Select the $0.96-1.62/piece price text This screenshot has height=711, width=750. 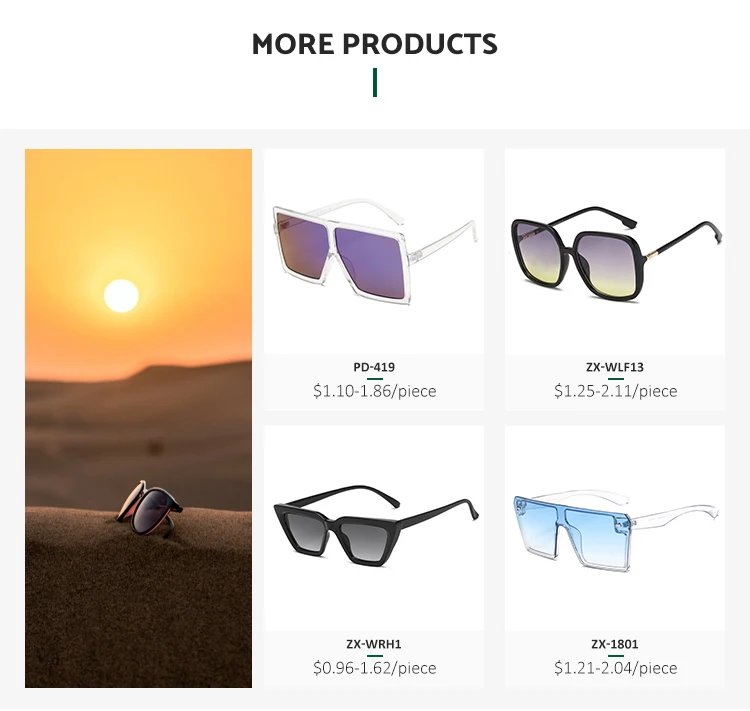tap(375, 667)
